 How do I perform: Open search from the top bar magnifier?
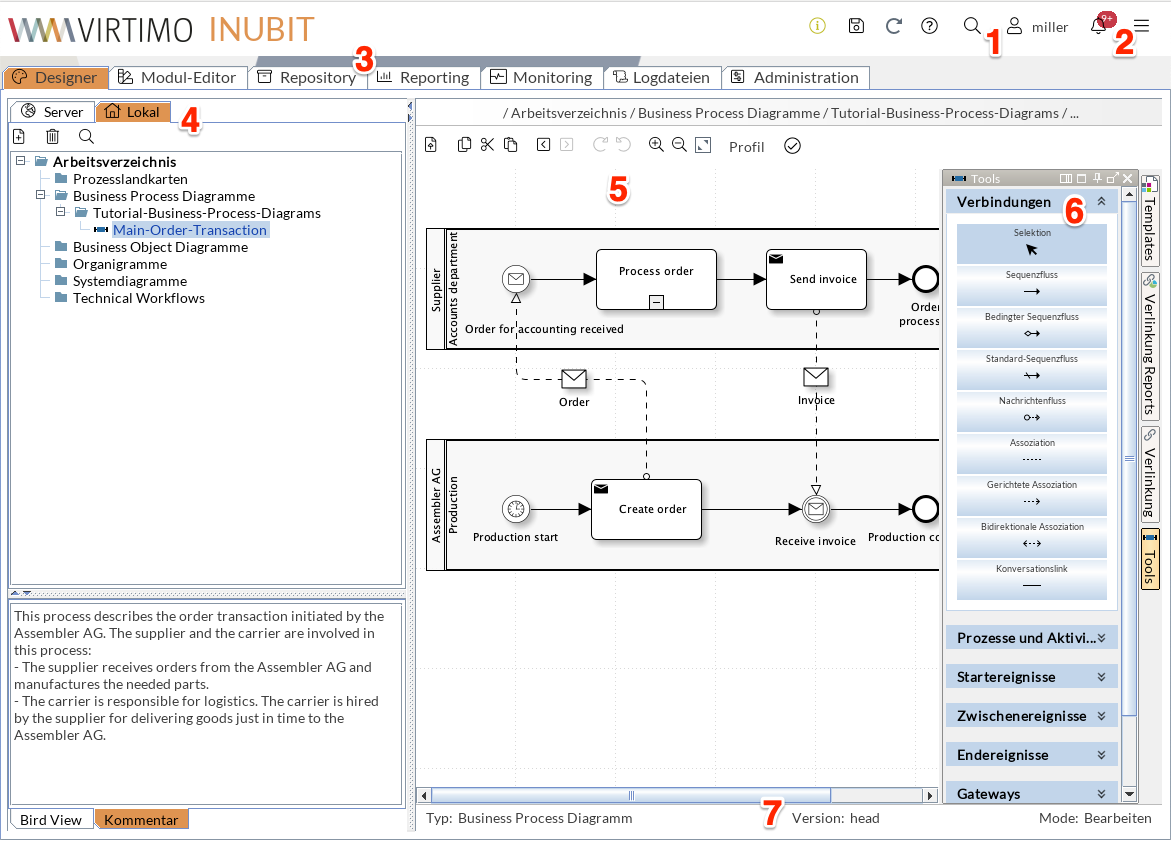coord(972,26)
